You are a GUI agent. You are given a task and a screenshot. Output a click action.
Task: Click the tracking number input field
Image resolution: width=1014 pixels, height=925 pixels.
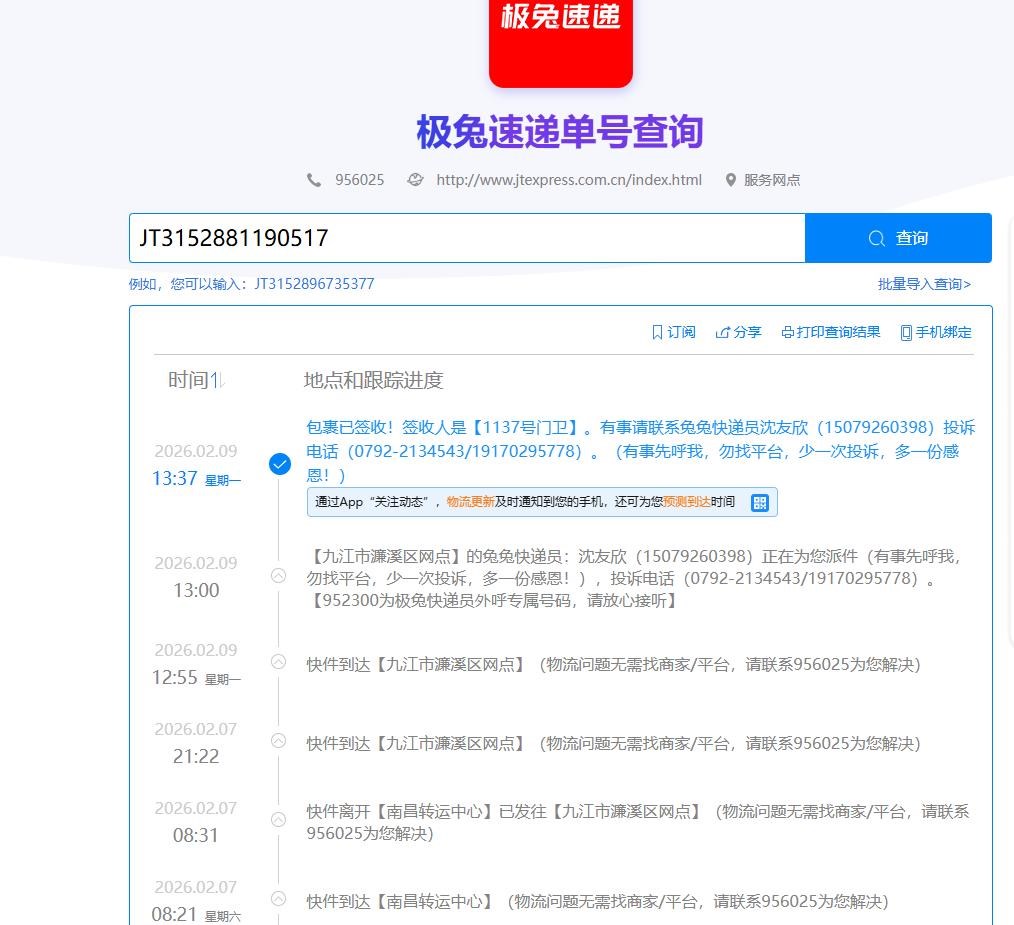coord(466,238)
